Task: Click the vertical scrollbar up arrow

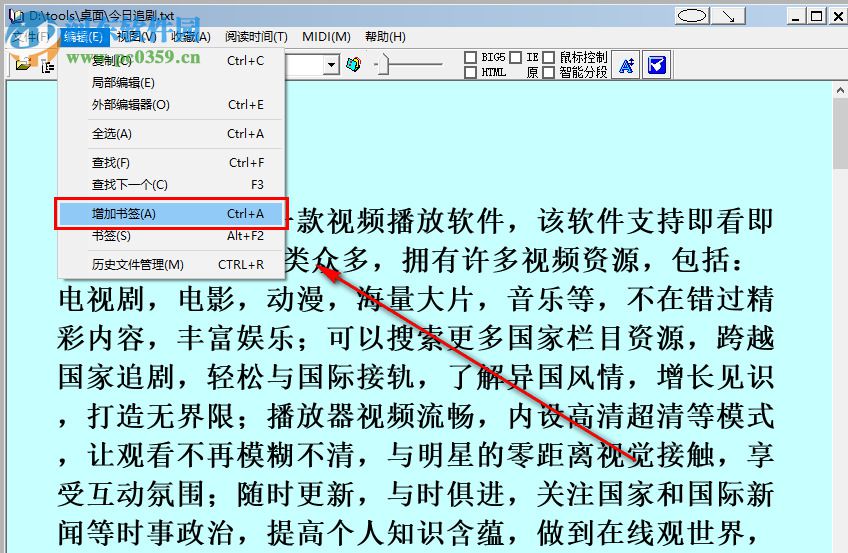Action: coord(840,90)
